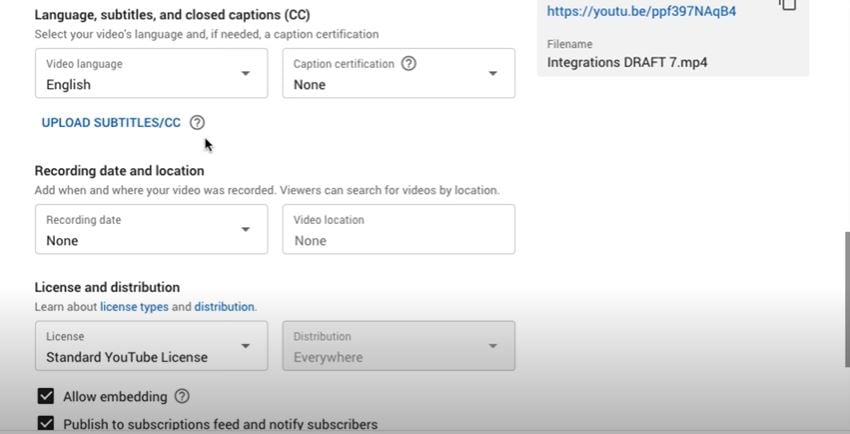Select the Integrations DRAFT 7.mp4 filename text
850x434 pixels.
click(627, 62)
